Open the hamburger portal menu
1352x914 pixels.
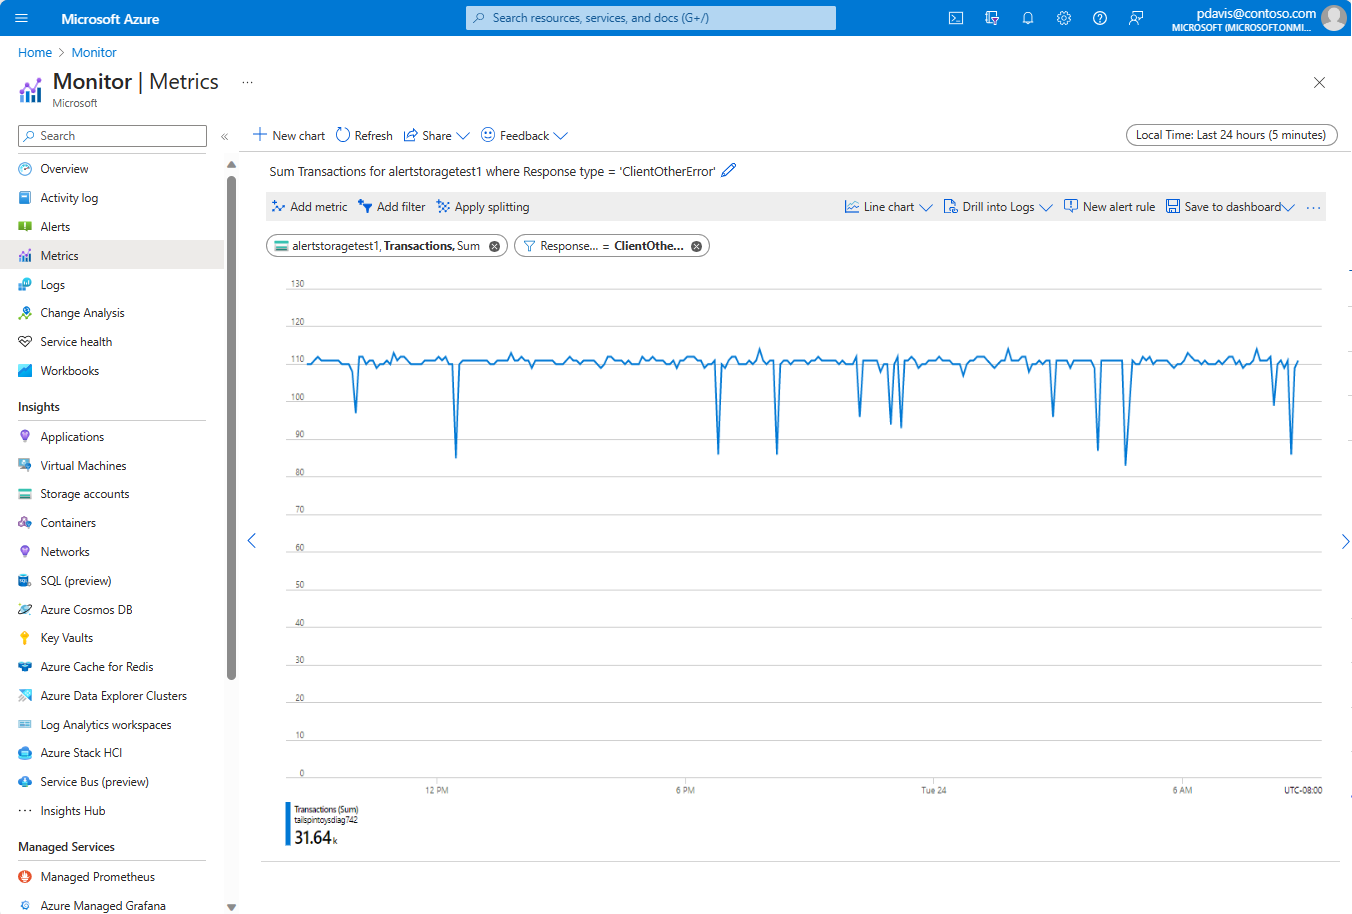(22, 18)
